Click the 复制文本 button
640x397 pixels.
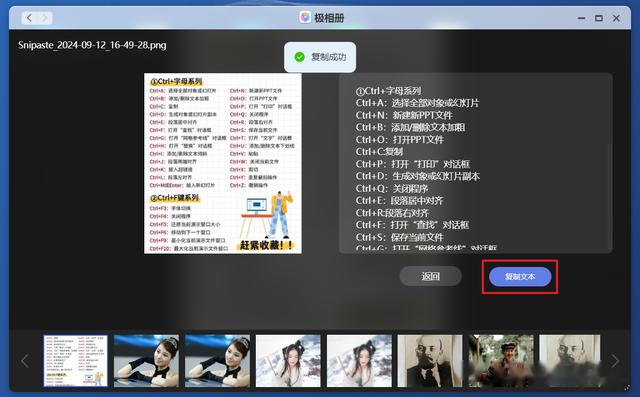click(x=520, y=277)
